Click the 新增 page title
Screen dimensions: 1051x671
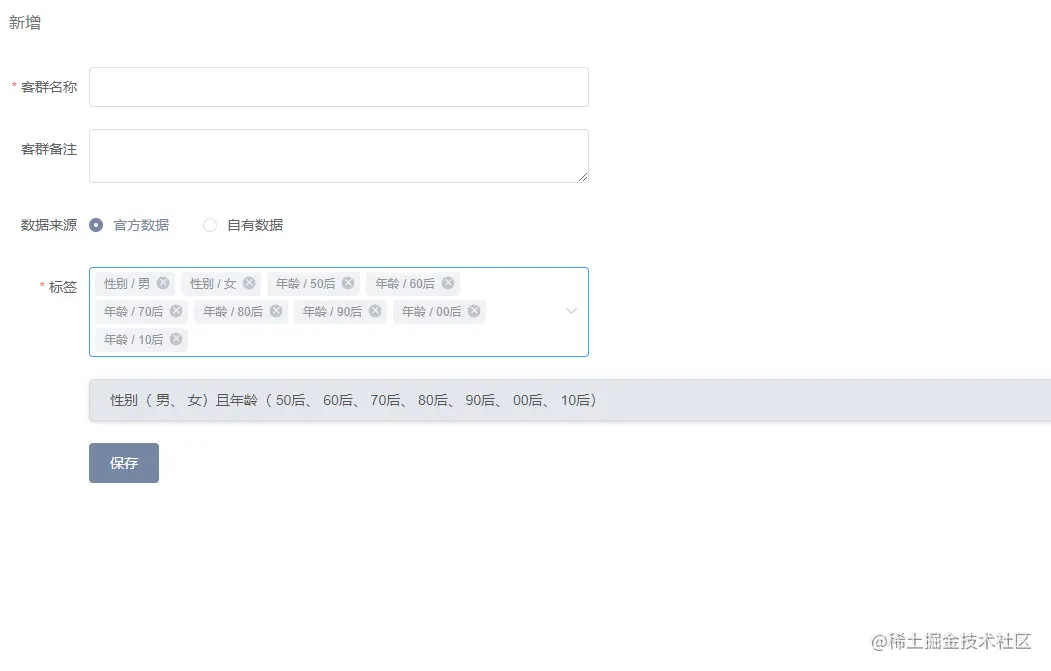click(x=25, y=23)
